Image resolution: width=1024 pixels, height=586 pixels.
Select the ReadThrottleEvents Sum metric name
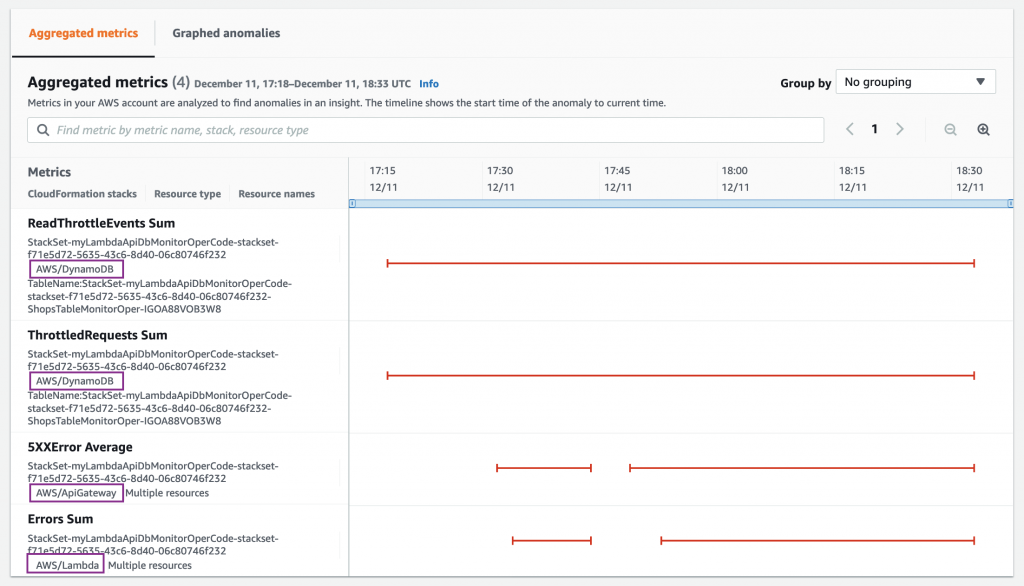click(100, 222)
